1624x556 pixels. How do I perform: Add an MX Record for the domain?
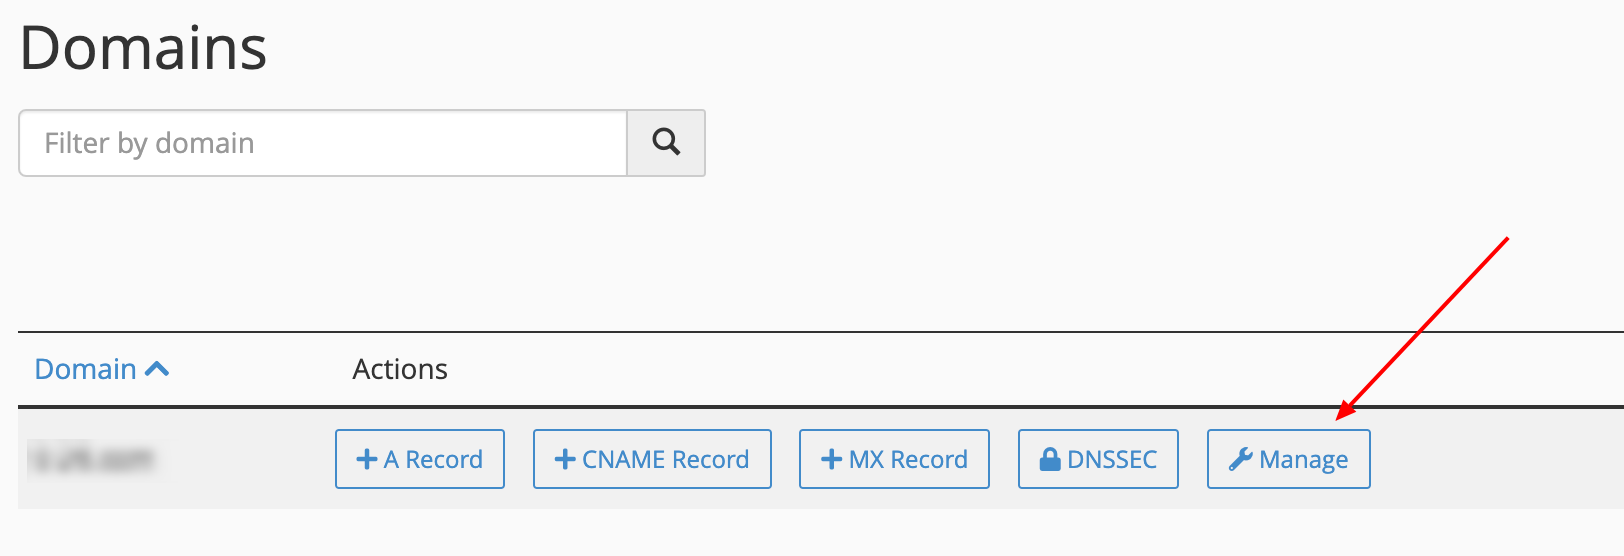coord(894,459)
